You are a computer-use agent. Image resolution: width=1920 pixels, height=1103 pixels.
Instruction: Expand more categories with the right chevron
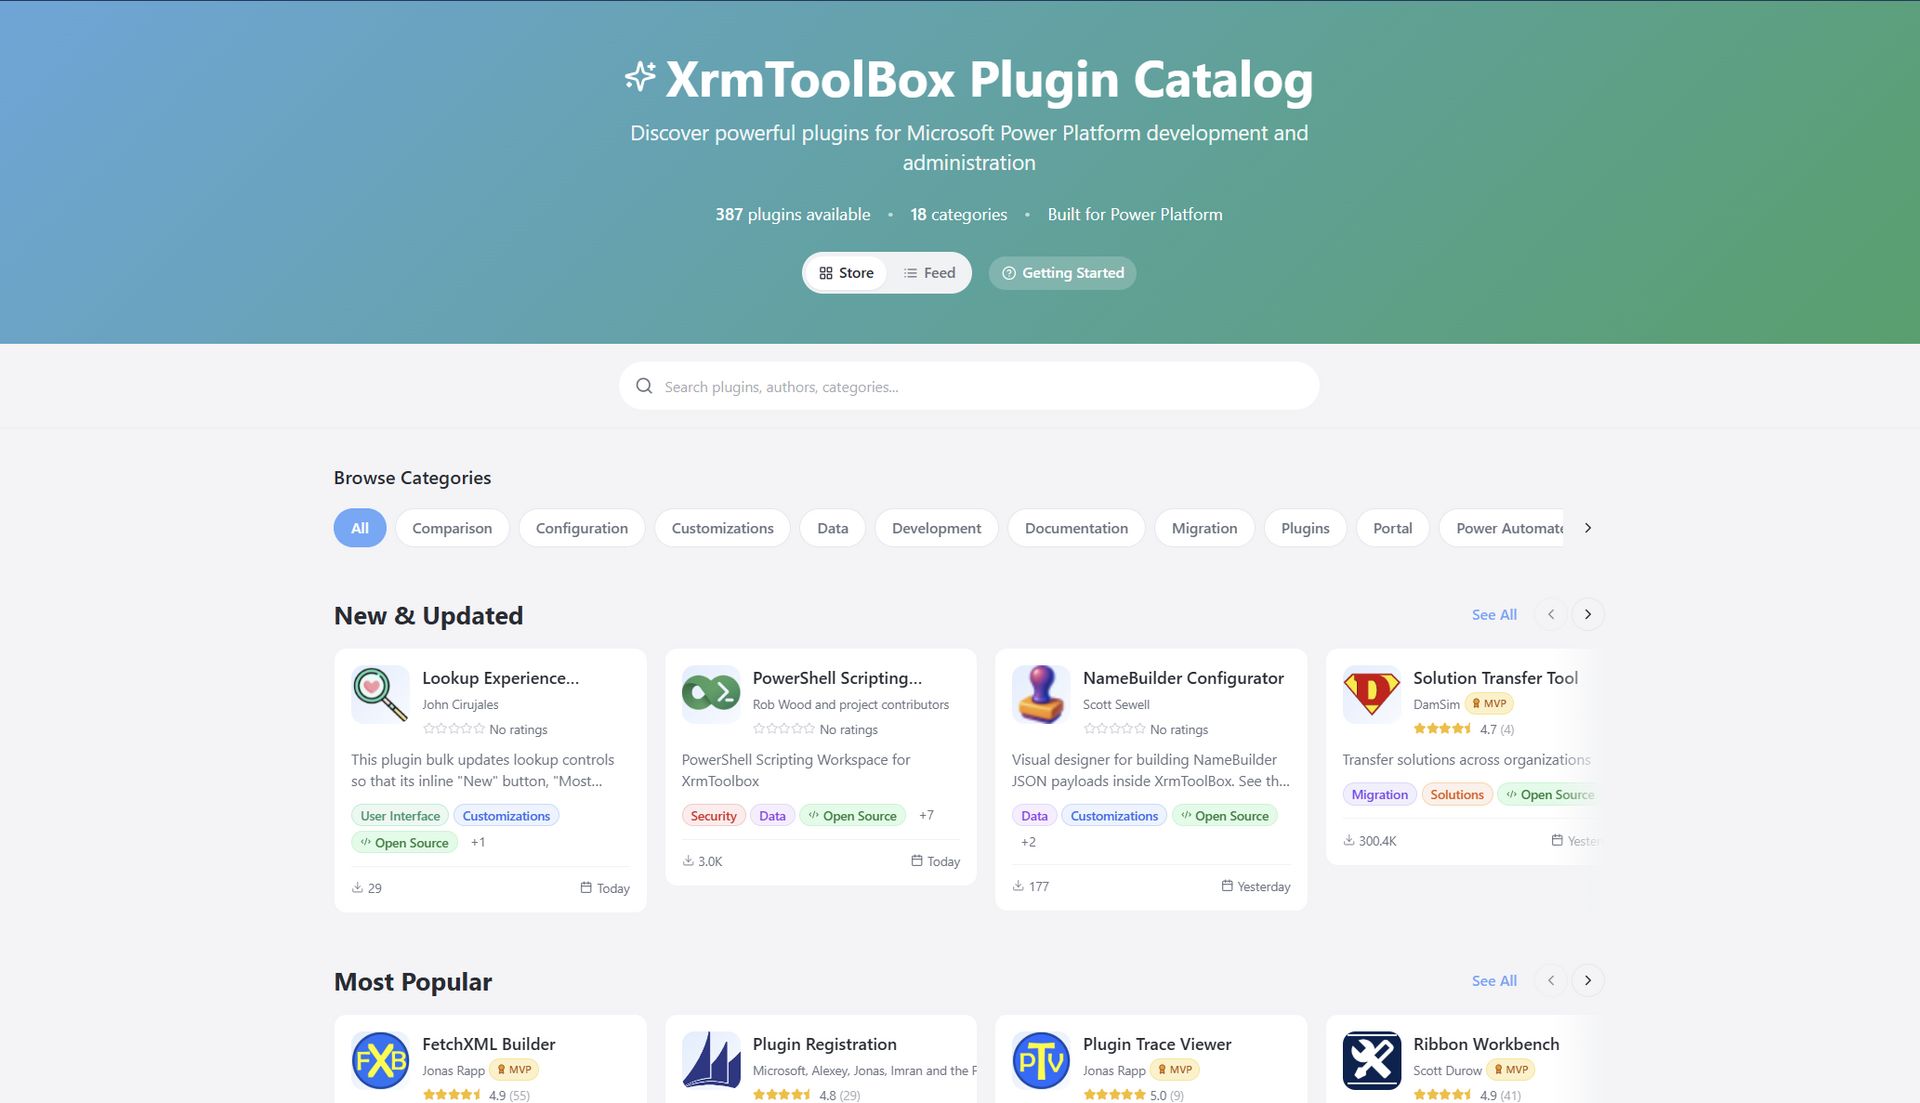pyautogui.click(x=1588, y=528)
